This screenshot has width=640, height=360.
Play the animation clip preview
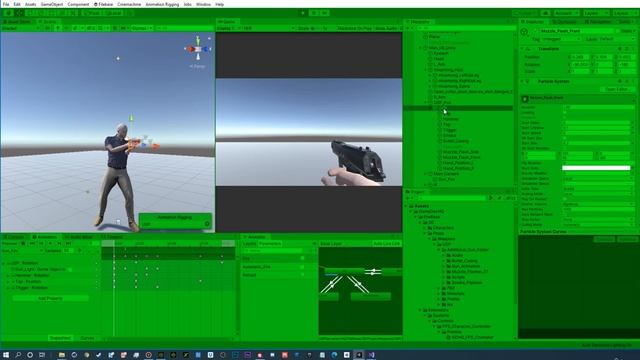coord(50,244)
